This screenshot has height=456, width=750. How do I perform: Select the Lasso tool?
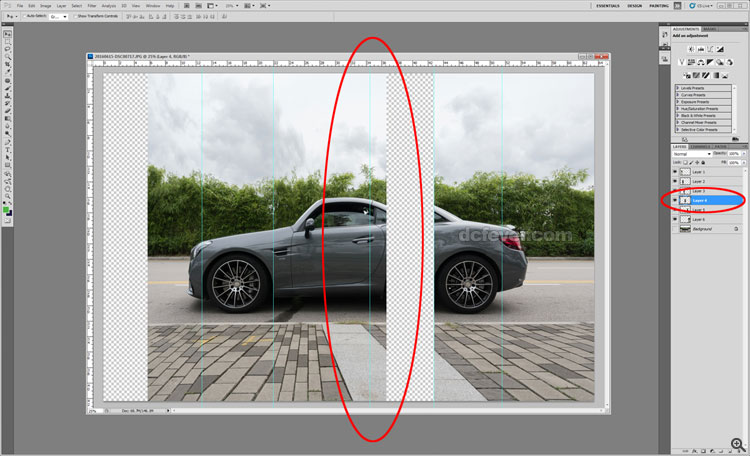(7, 49)
